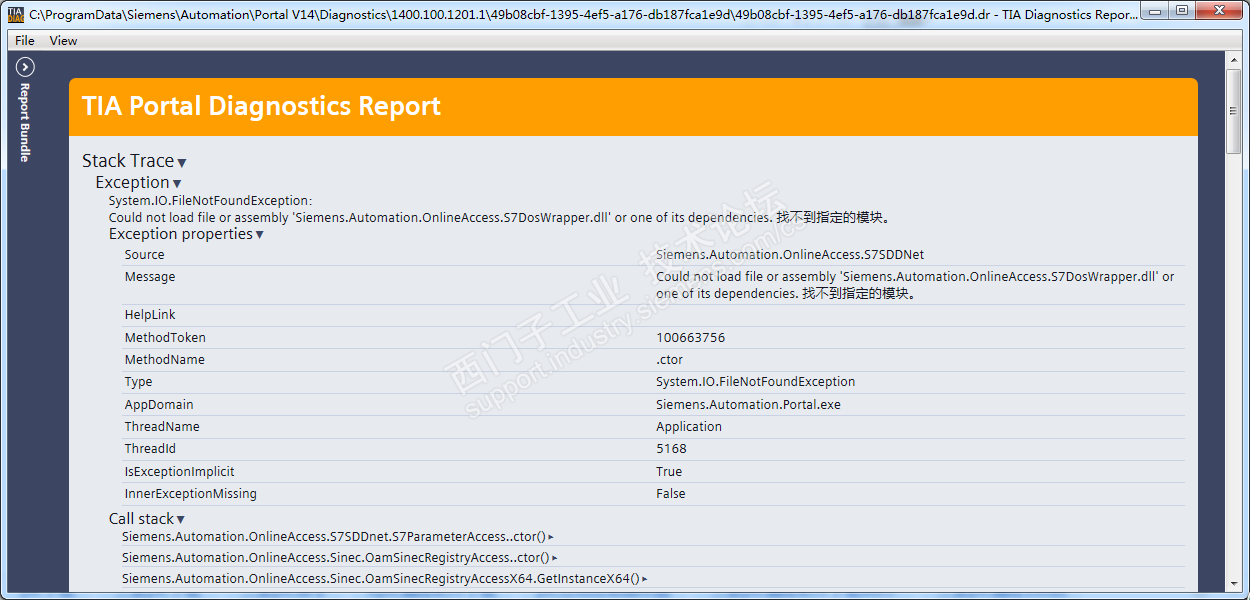This screenshot has height=600, width=1250.
Task: Select the True value of IsExceptionImplicit
Action: [x=669, y=472]
